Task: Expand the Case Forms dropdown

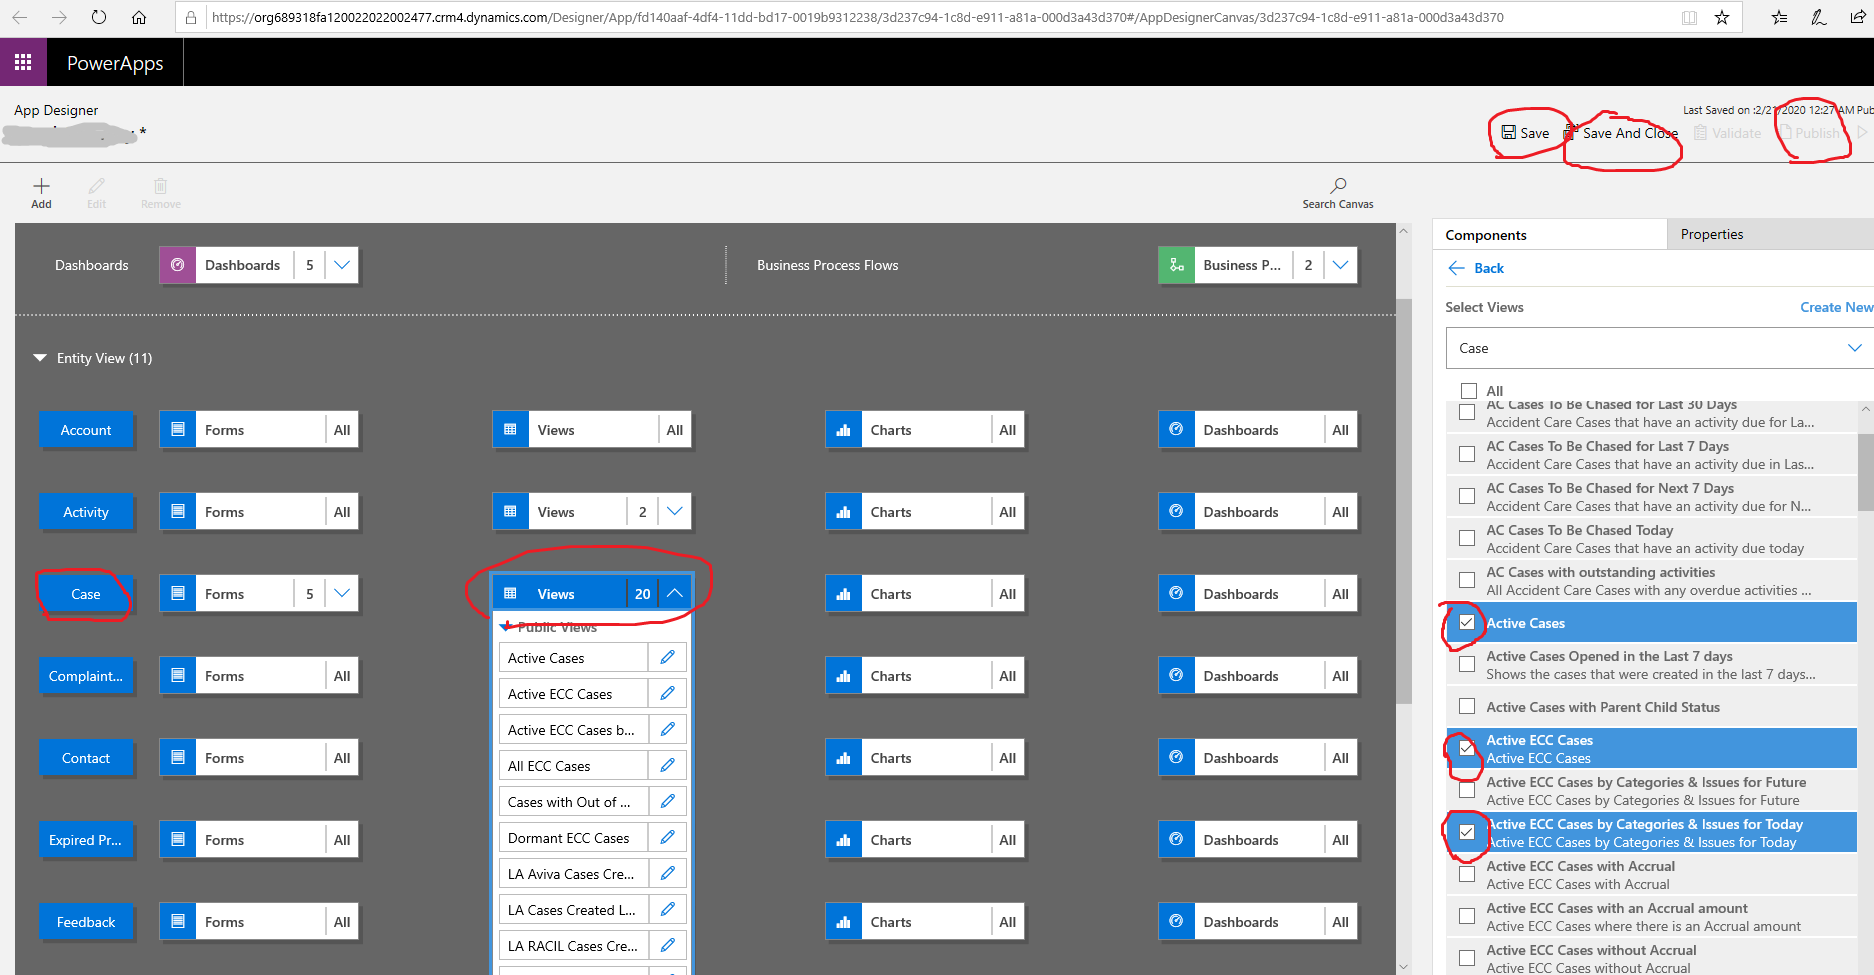Action: 342,594
